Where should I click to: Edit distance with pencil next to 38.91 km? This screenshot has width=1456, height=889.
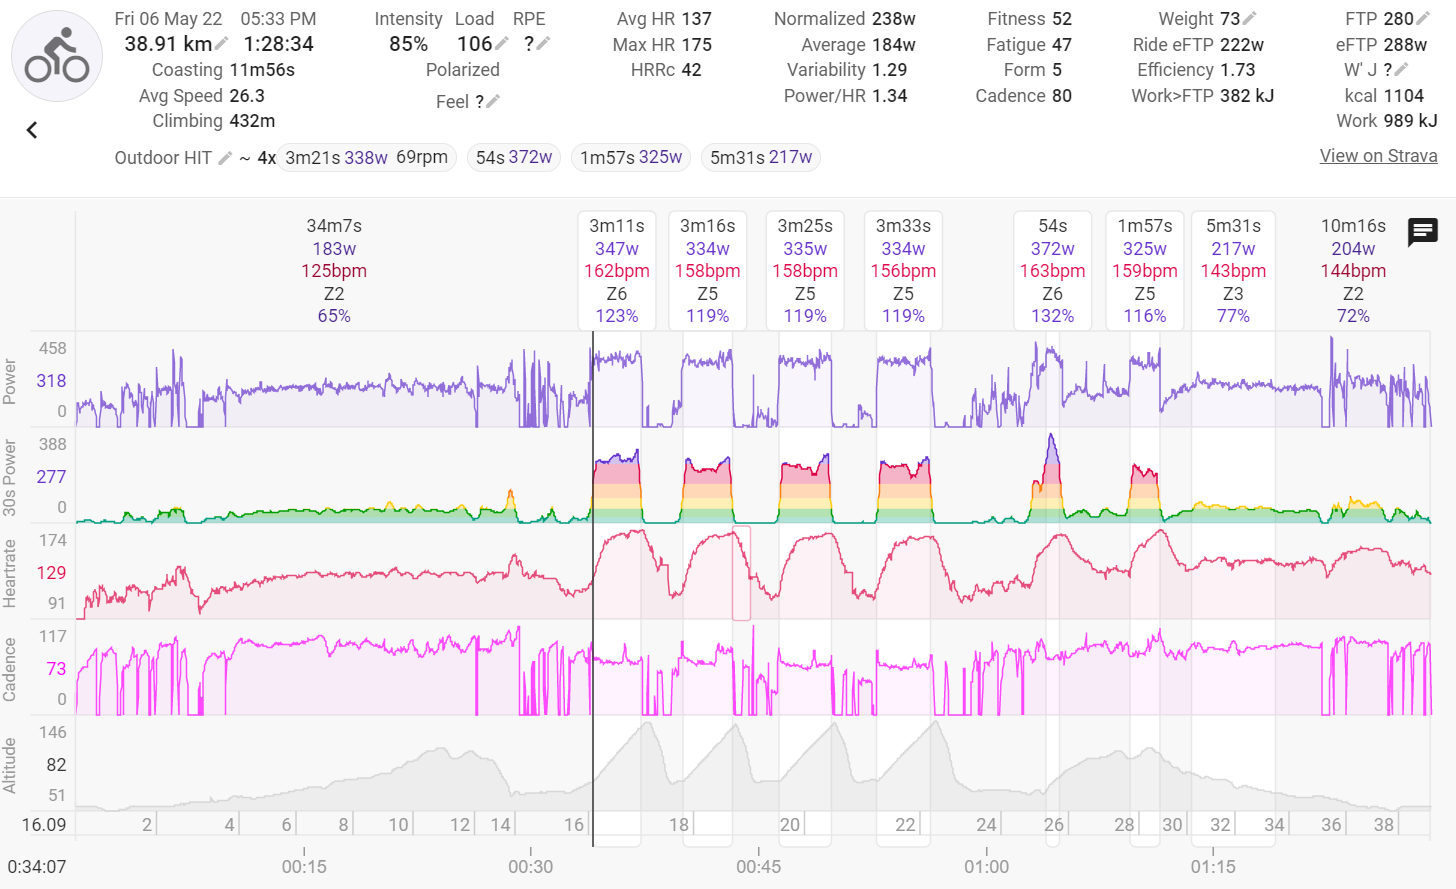point(222,44)
